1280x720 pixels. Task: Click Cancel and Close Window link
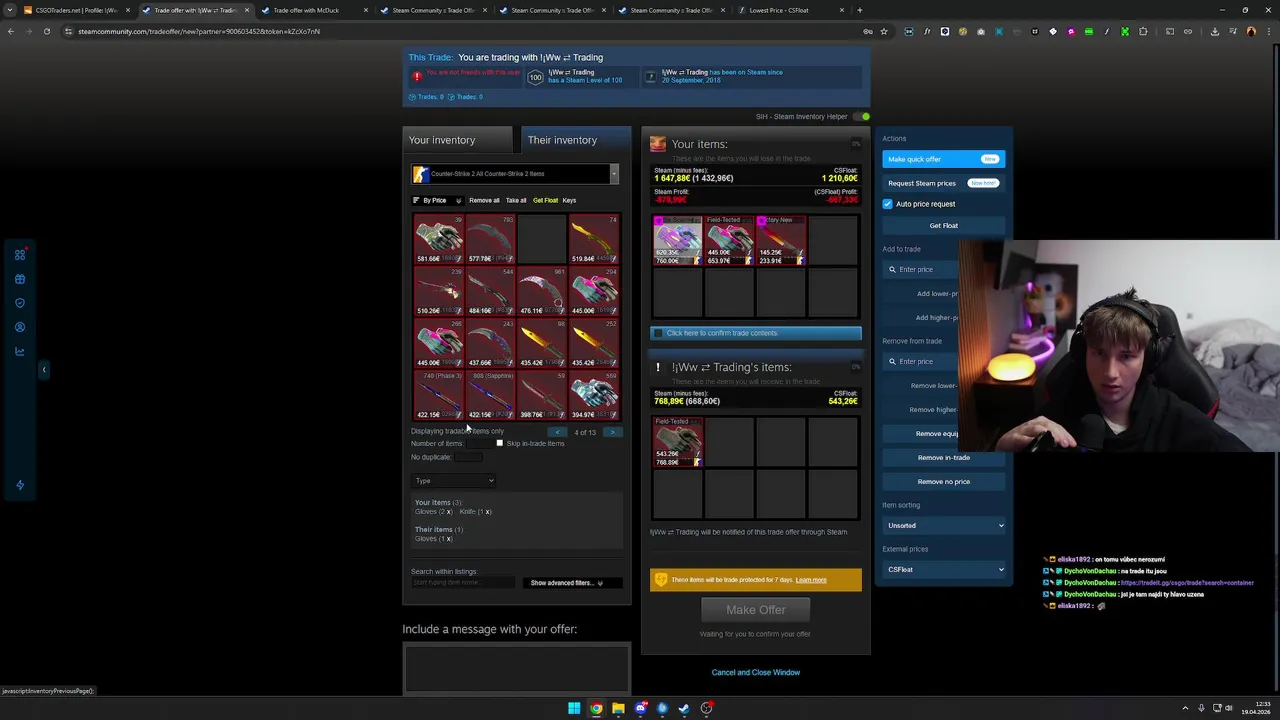[x=756, y=672]
